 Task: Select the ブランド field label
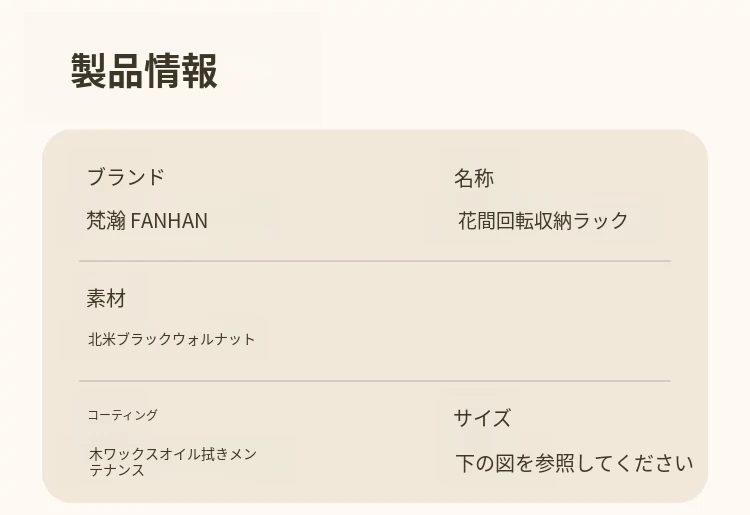tap(125, 178)
